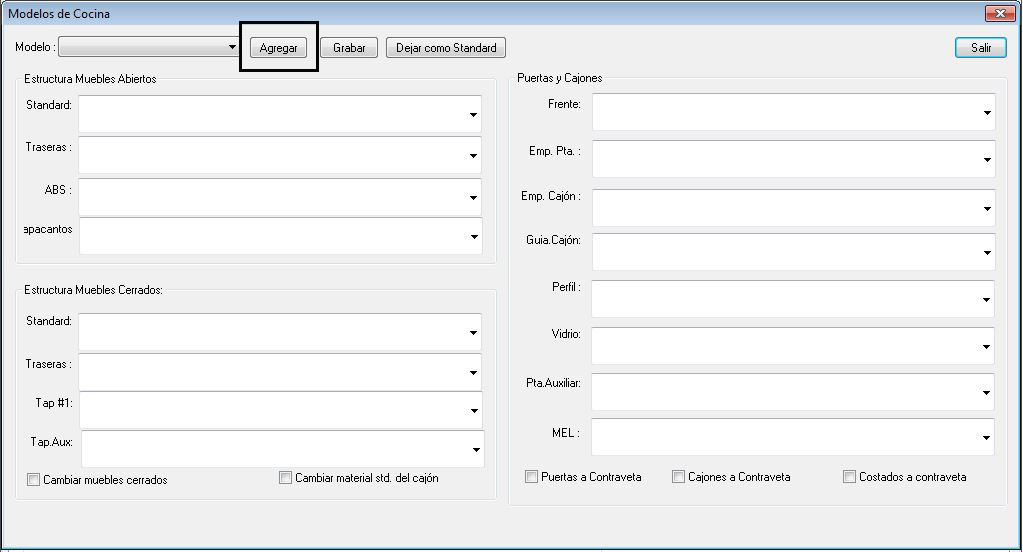Viewport: 1023px width, 552px height.
Task: Expand the Tap #1 dropdown
Action: coord(281,410)
